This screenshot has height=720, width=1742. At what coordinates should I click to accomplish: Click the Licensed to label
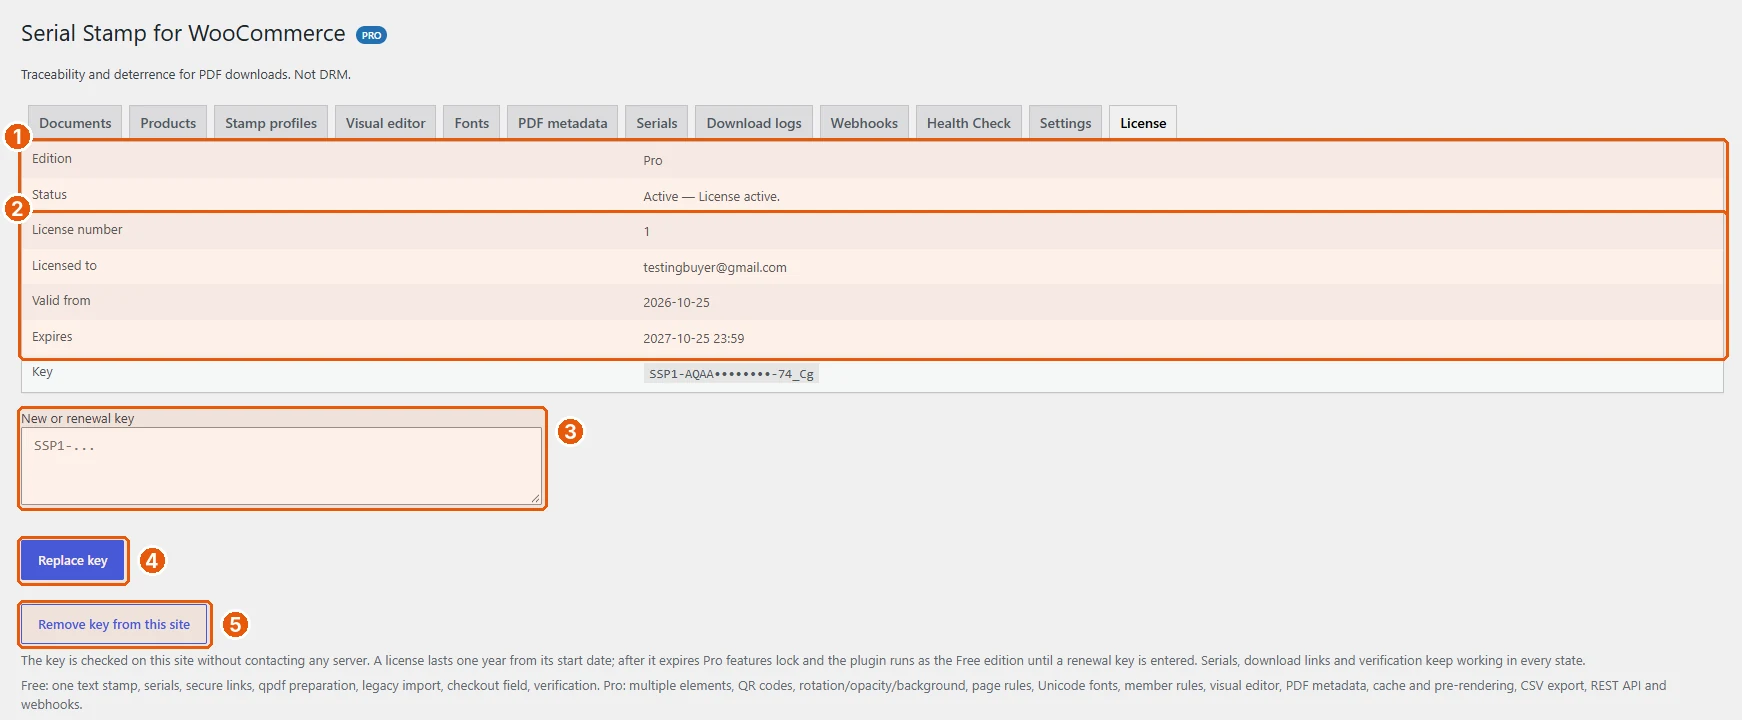[x=64, y=265]
